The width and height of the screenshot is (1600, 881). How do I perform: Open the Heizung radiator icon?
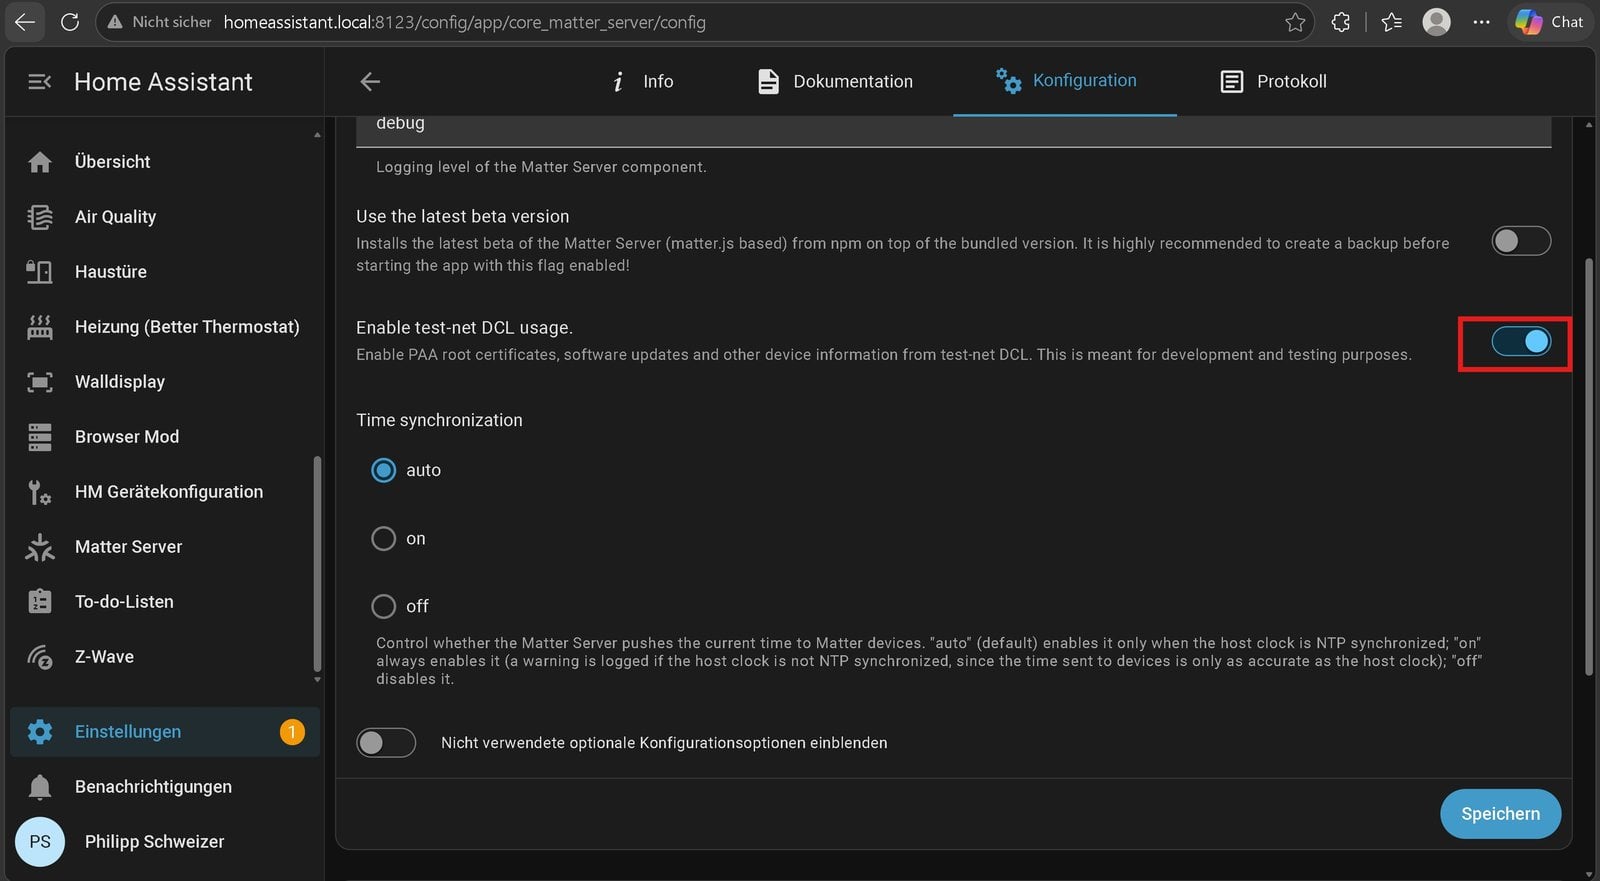click(40, 327)
